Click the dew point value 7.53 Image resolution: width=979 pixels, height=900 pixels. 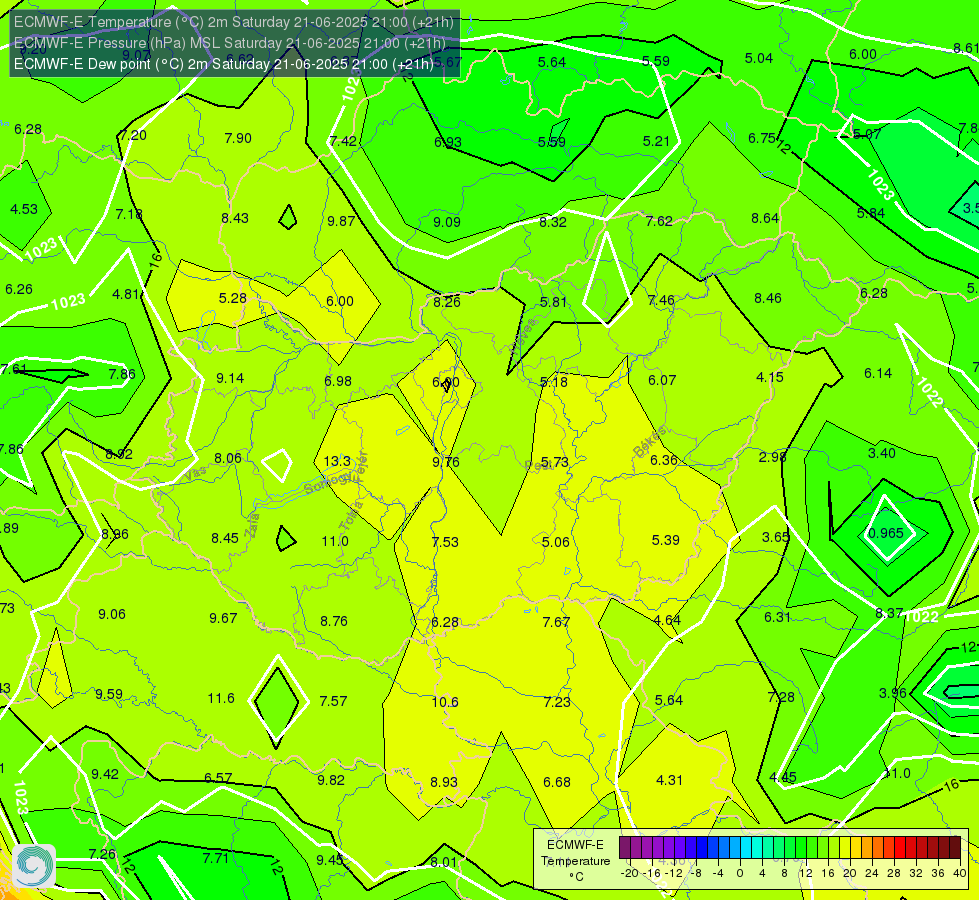(x=445, y=541)
